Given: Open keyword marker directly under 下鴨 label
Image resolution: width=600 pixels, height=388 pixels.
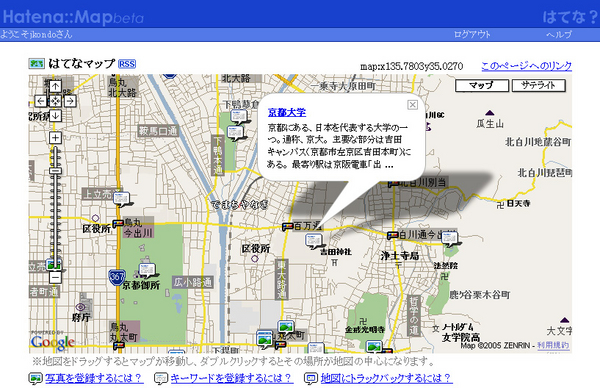Looking at the screenshot, I should (239, 117).
